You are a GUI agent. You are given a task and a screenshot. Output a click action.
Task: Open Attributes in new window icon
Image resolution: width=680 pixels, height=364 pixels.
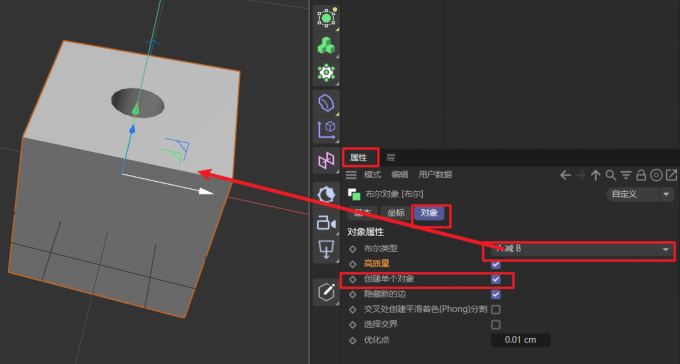pos(671,175)
